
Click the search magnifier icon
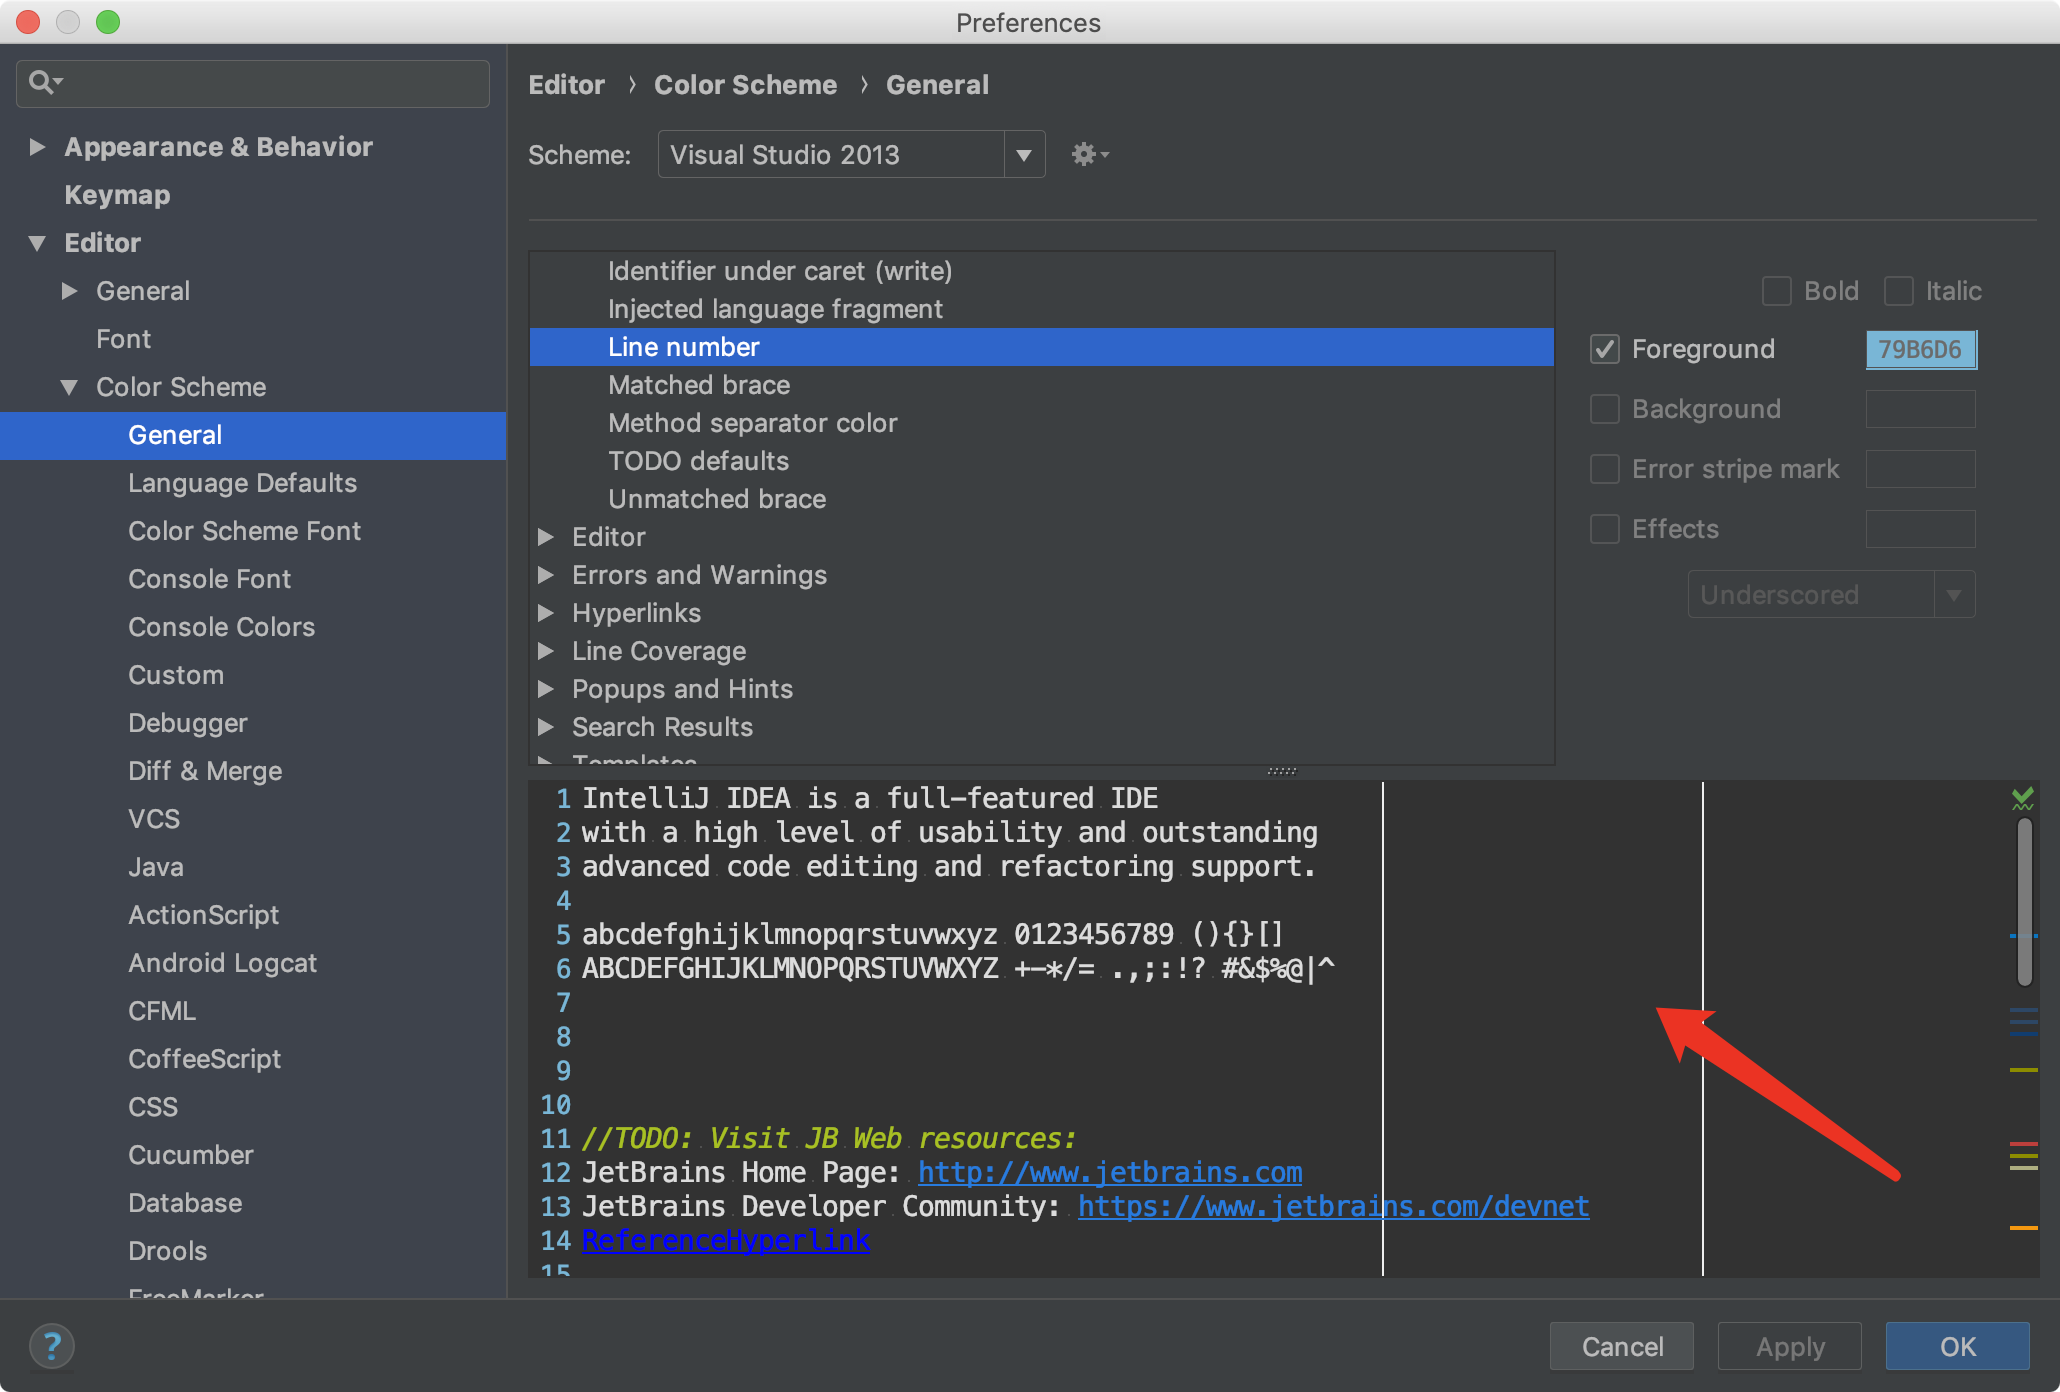(42, 82)
